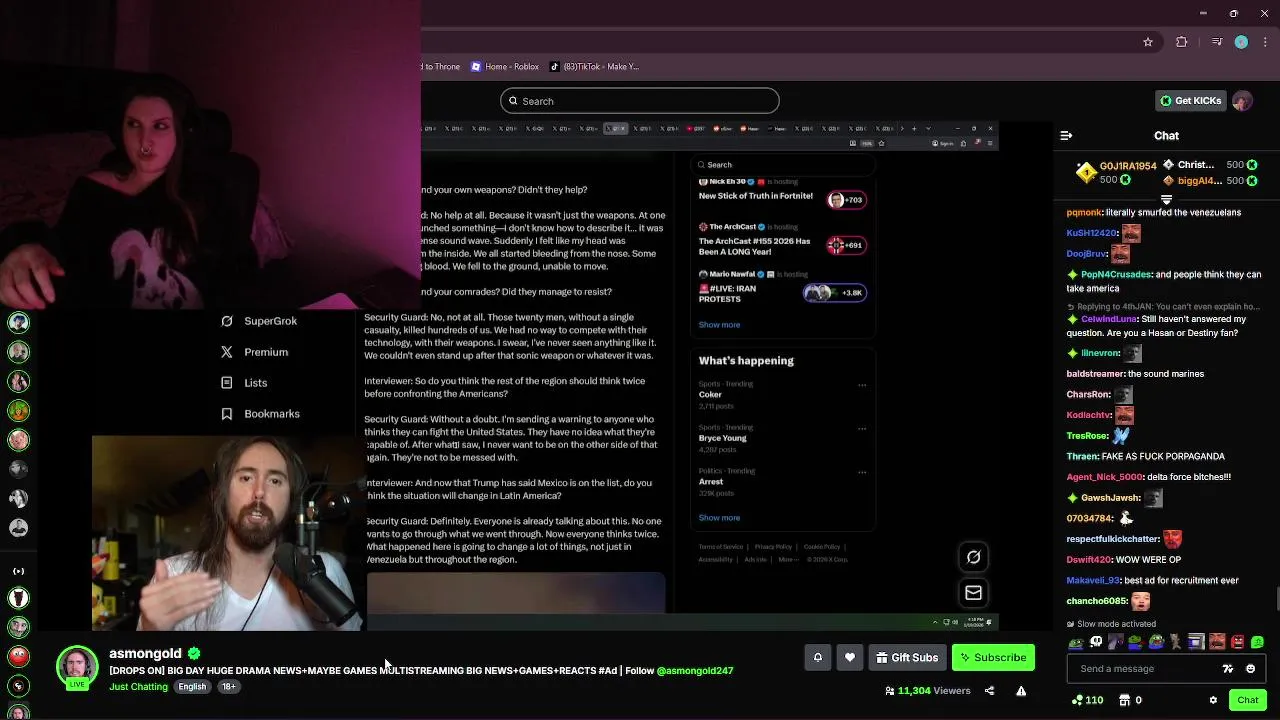This screenshot has height=720, width=1280.
Task: Open the Grok floating icon on X
Action: (973, 557)
